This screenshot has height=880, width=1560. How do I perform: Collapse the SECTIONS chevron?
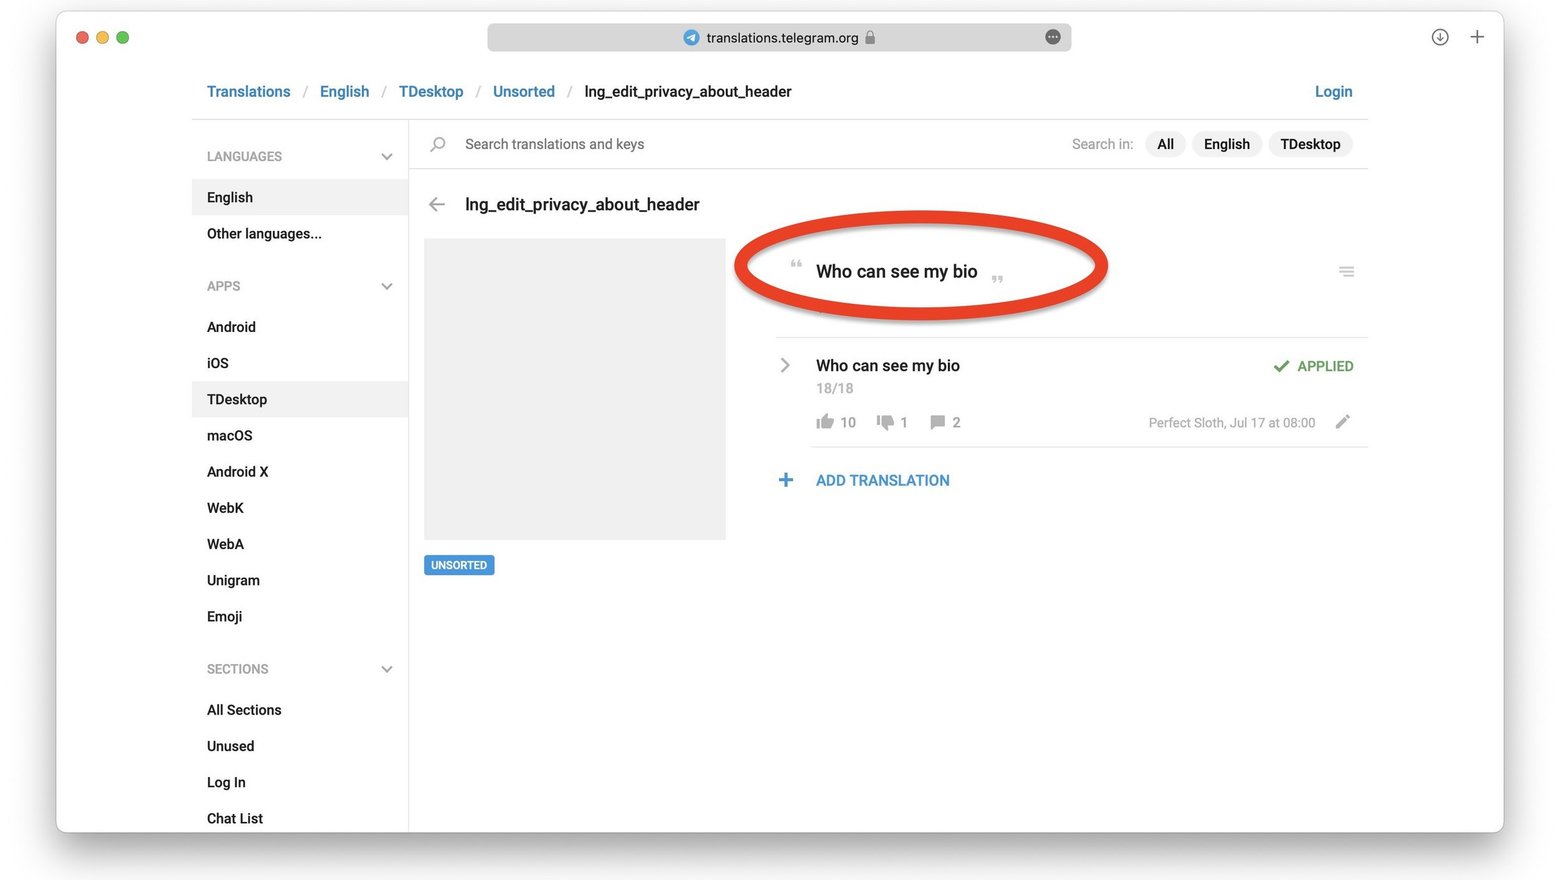pos(387,669)
